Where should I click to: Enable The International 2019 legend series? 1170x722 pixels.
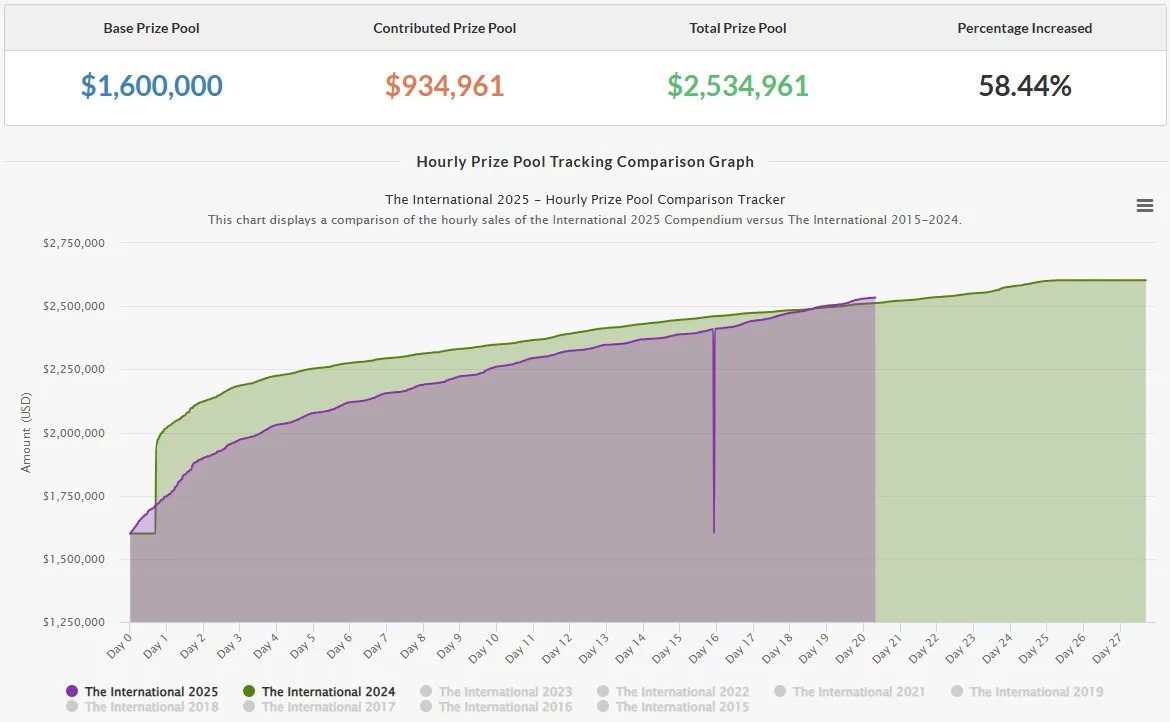tap(1027, 692)
